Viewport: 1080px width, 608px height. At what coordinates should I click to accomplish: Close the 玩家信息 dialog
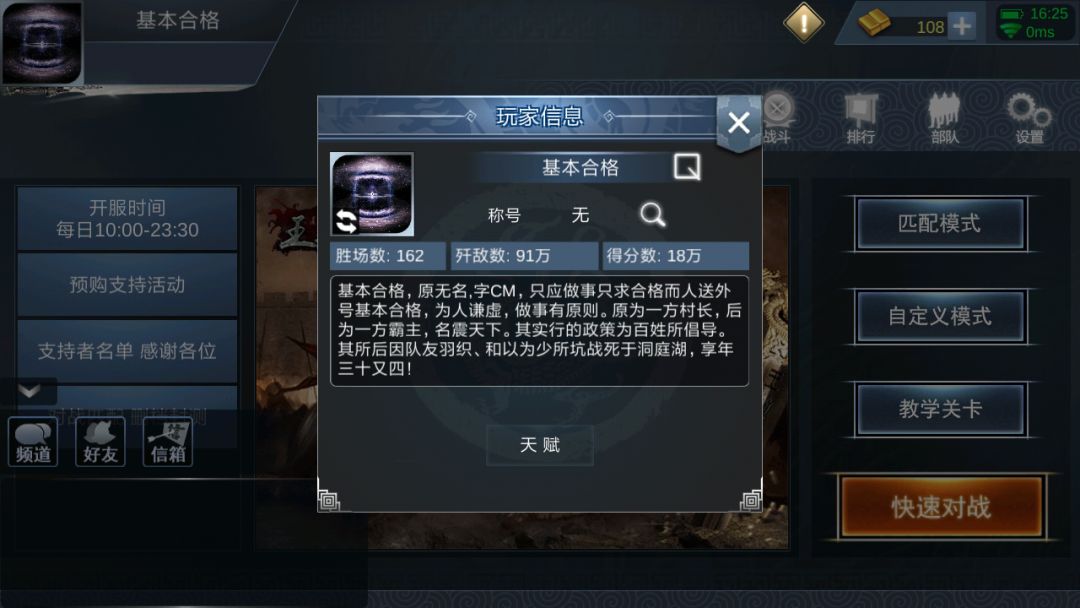[738, 123]
